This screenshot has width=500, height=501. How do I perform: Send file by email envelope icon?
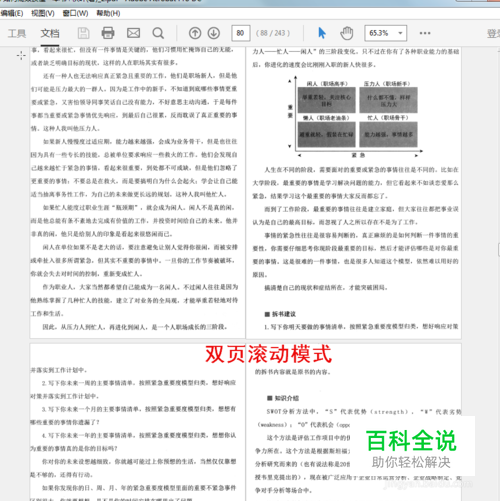pyautogui.click(x=133, y=33)
